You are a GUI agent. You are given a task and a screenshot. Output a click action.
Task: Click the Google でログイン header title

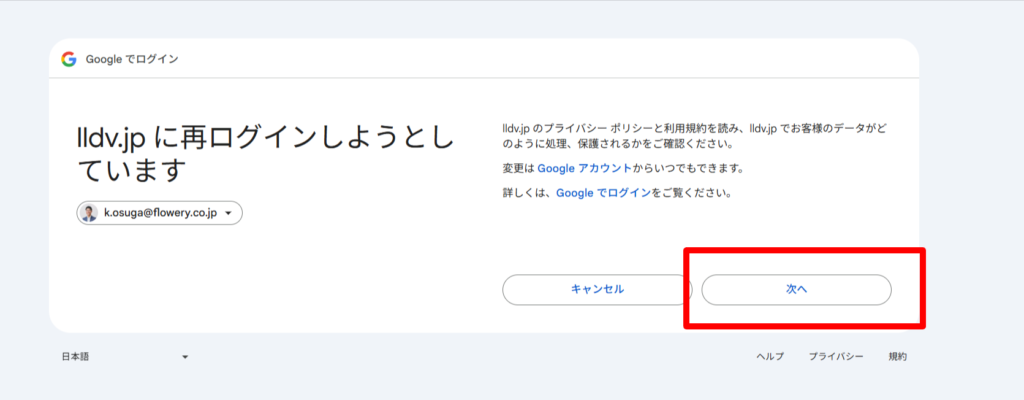coord(132,59)
